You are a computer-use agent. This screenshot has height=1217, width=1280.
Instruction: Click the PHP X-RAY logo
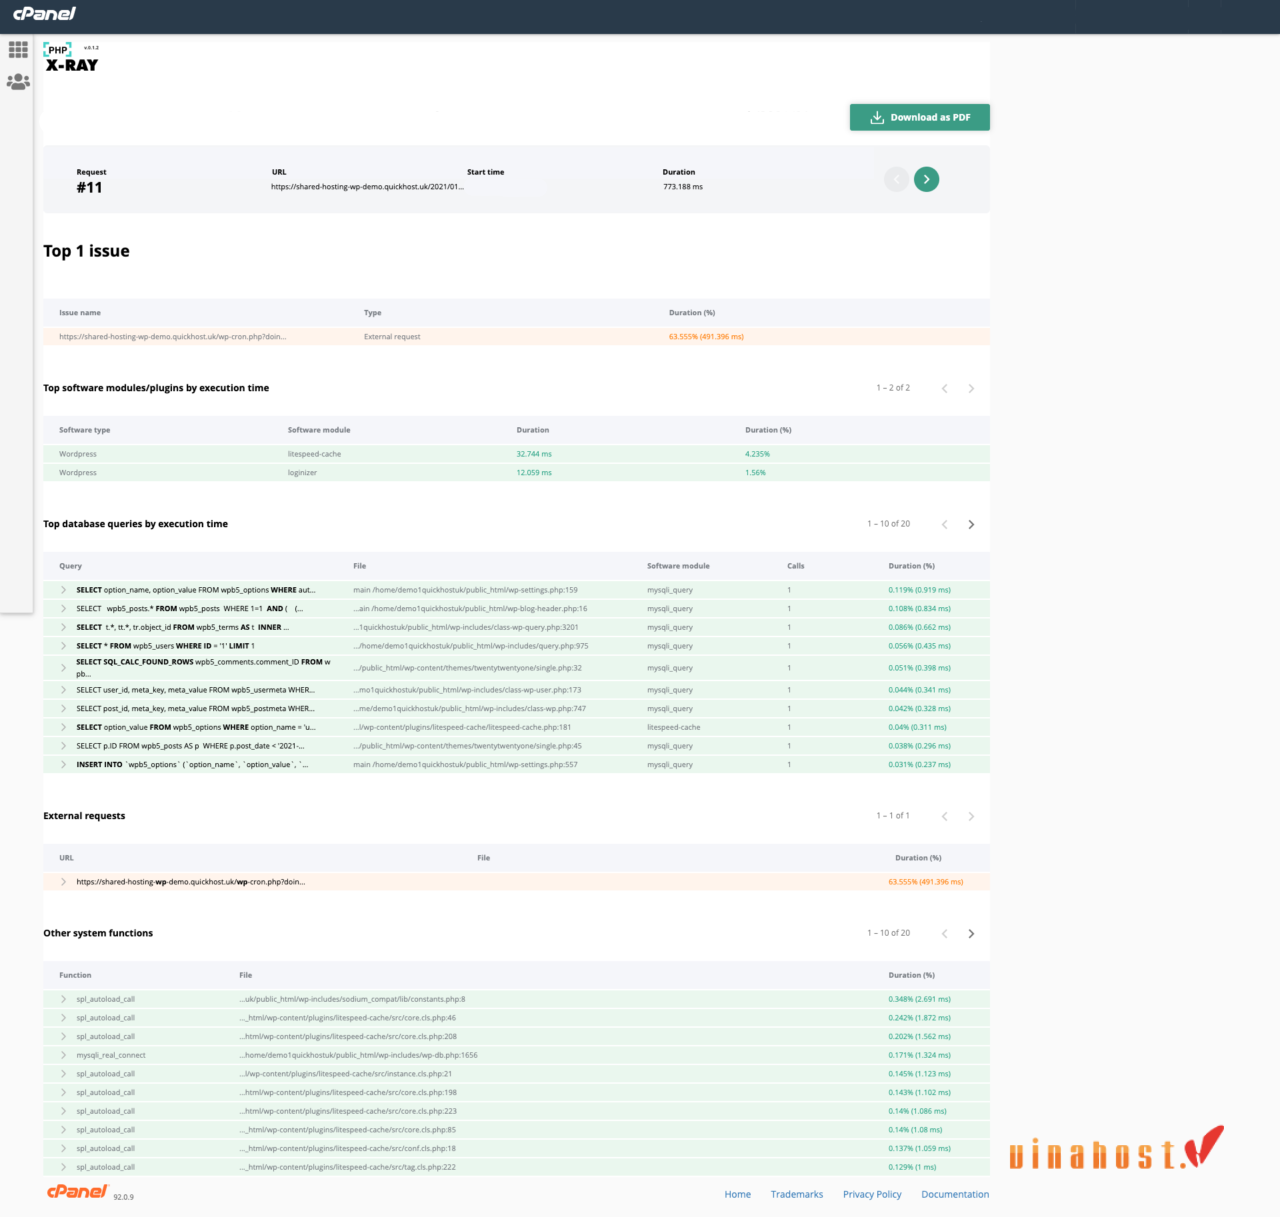71,58
